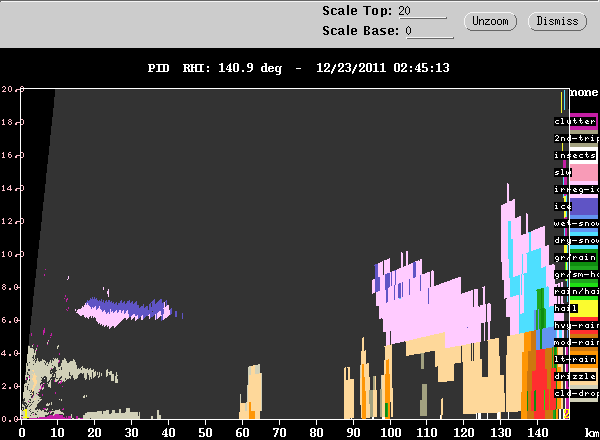Viewport: 600px width, 440px height.
Task: Click the 'gr/rain' legend label
Action: 575,257
